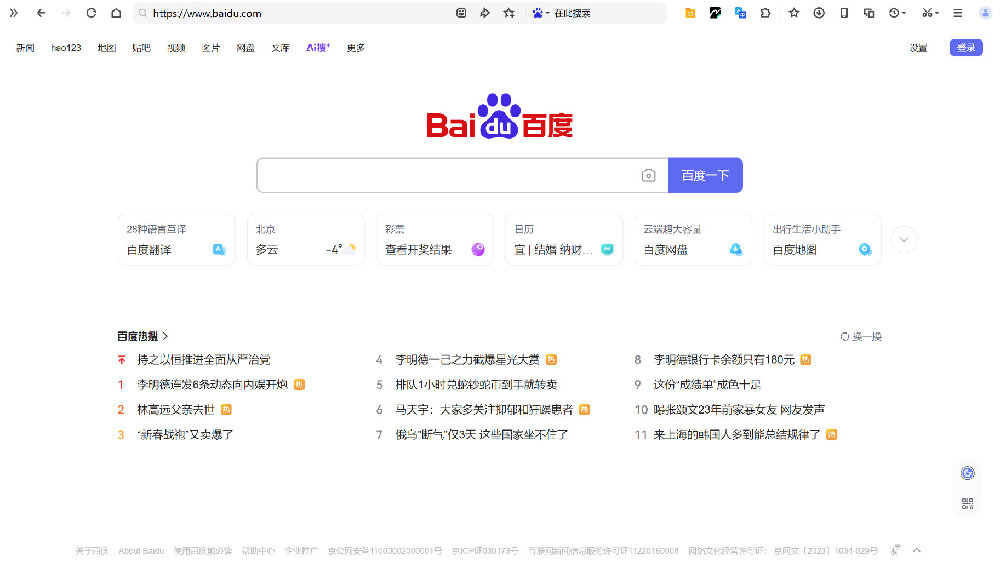Click the blue 登录 button
Image resolution: width=1000 pixels, height=562 pixels.
coord(966,48)
